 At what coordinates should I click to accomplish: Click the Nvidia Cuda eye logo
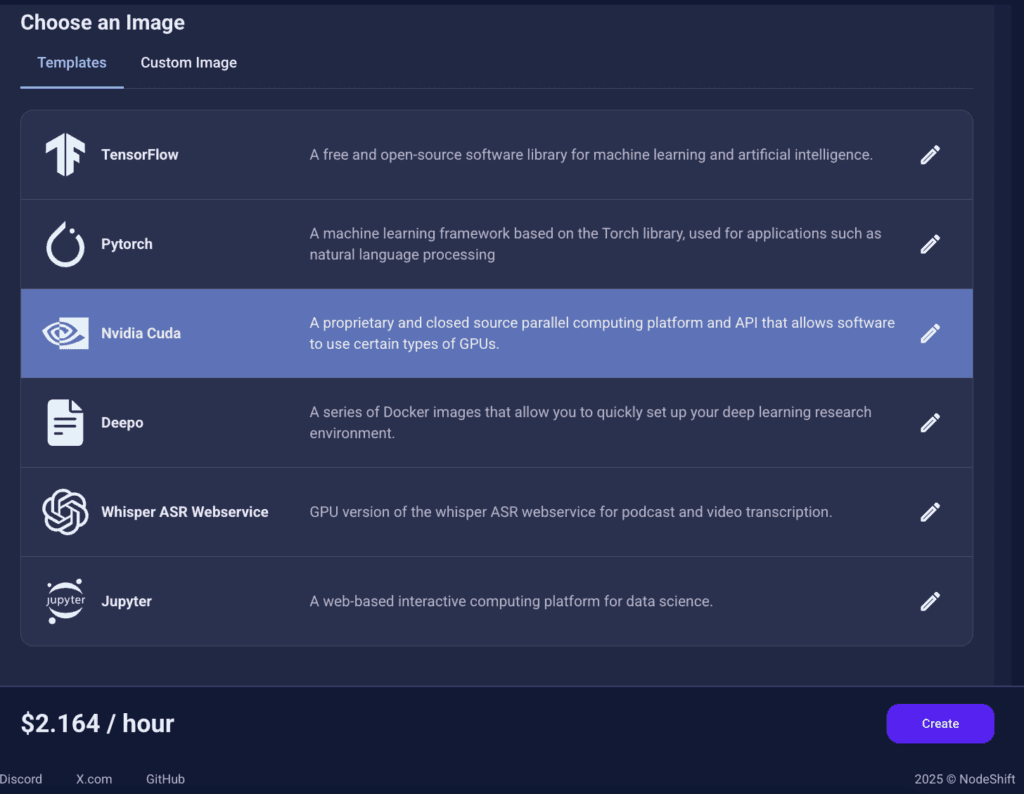point(65,333)
